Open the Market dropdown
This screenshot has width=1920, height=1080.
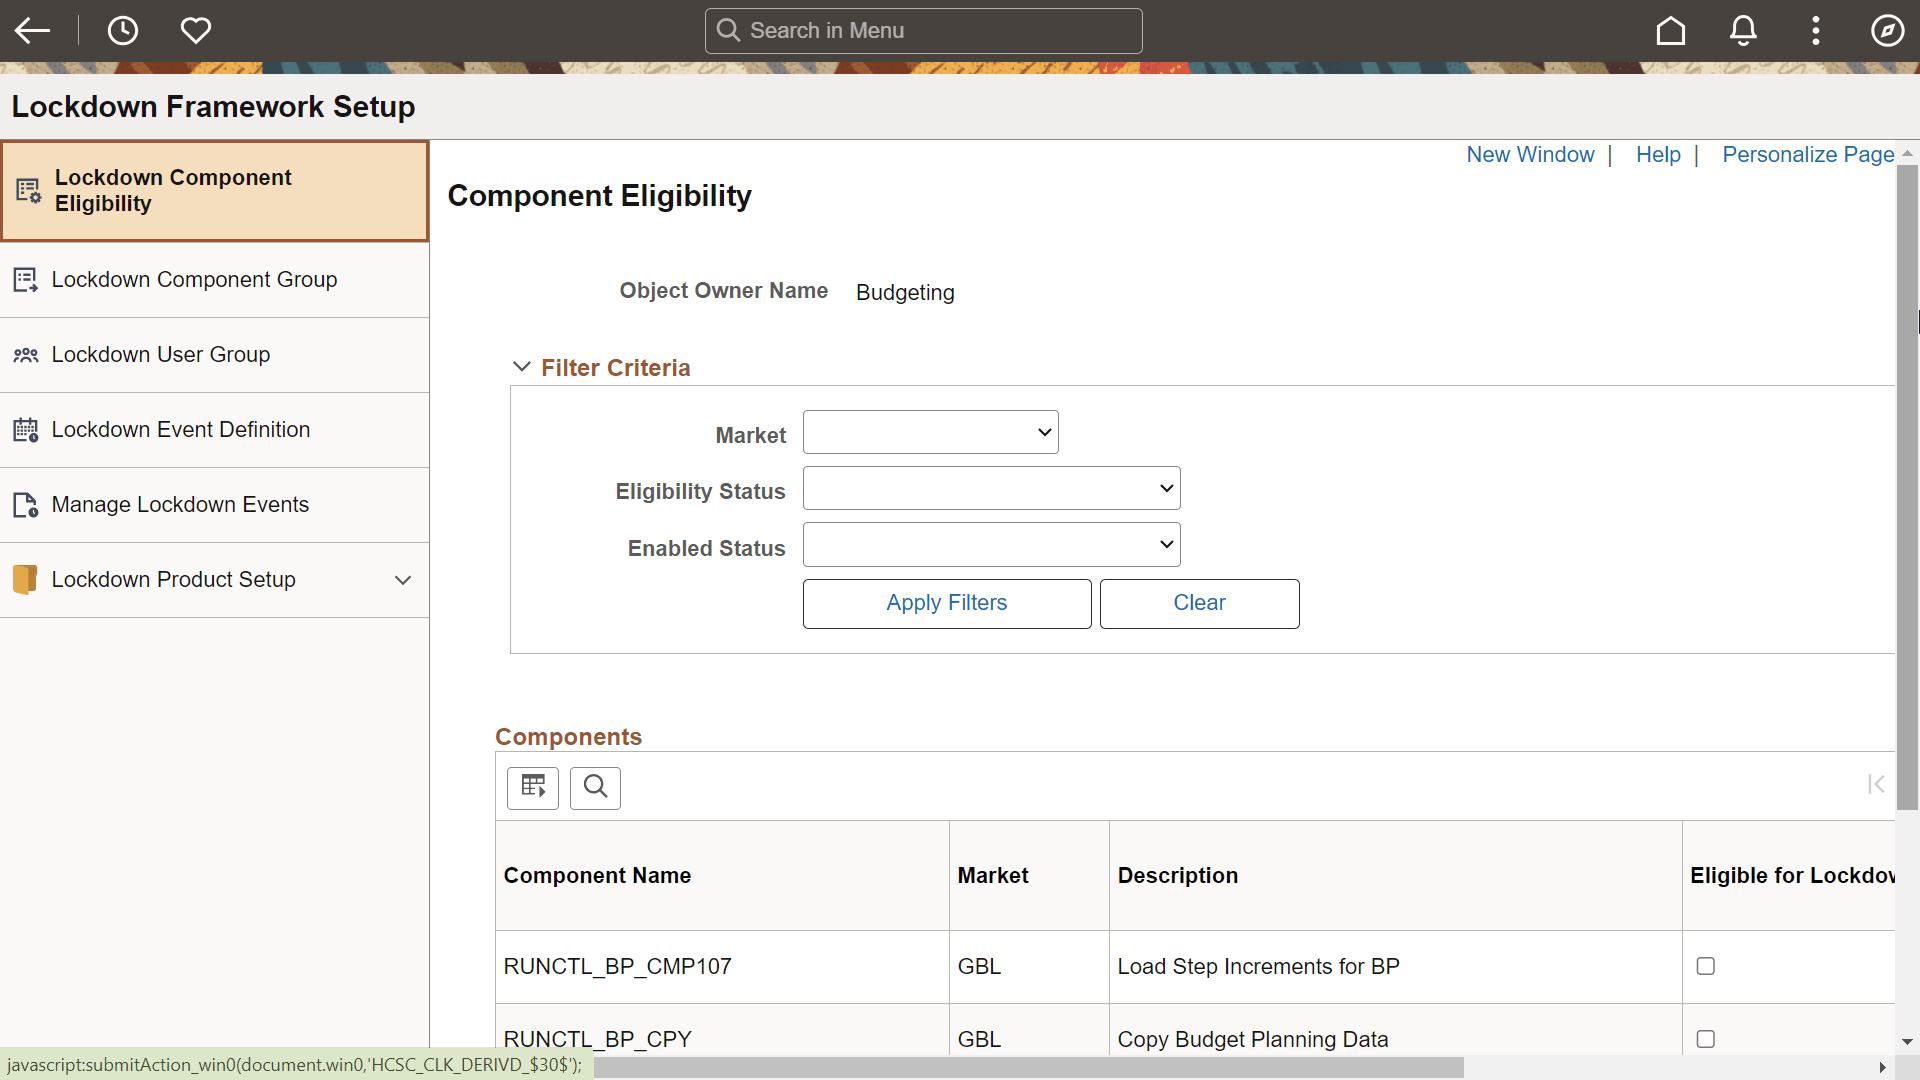coord(930,432)
